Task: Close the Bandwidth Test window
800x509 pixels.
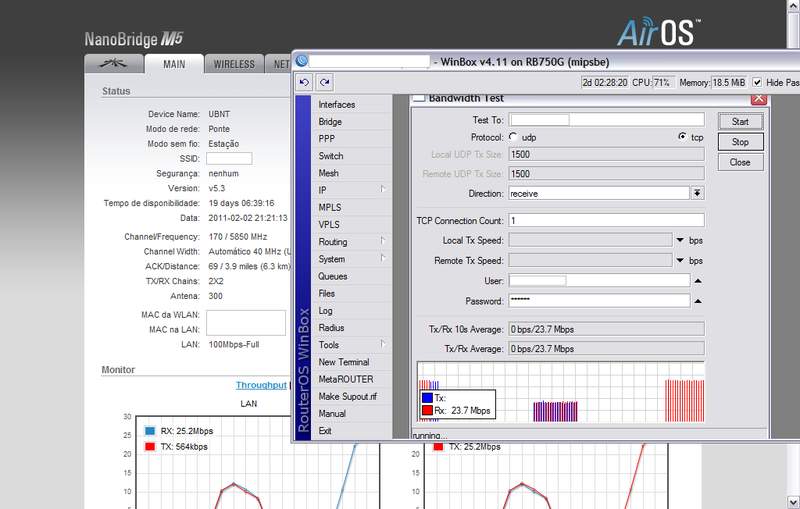Action: (x=758, y=98)
